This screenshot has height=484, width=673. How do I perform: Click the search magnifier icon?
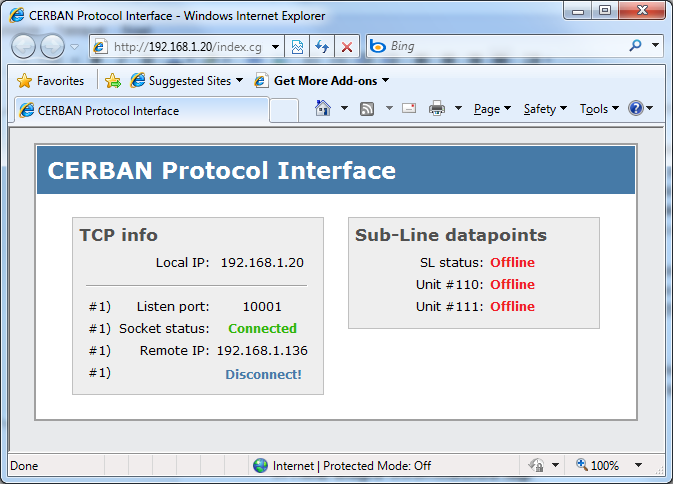tap(635, 46)
